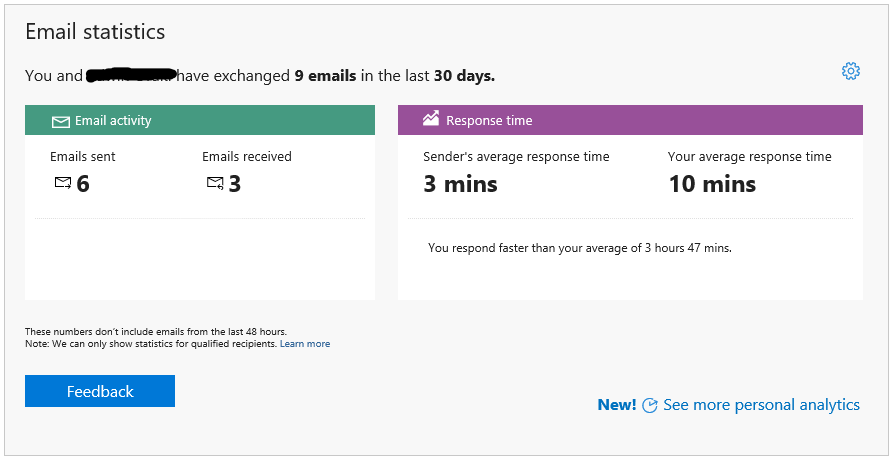The image size is (893, 460).
Task: Follow the Learn more link
Action: pos(305,344)
